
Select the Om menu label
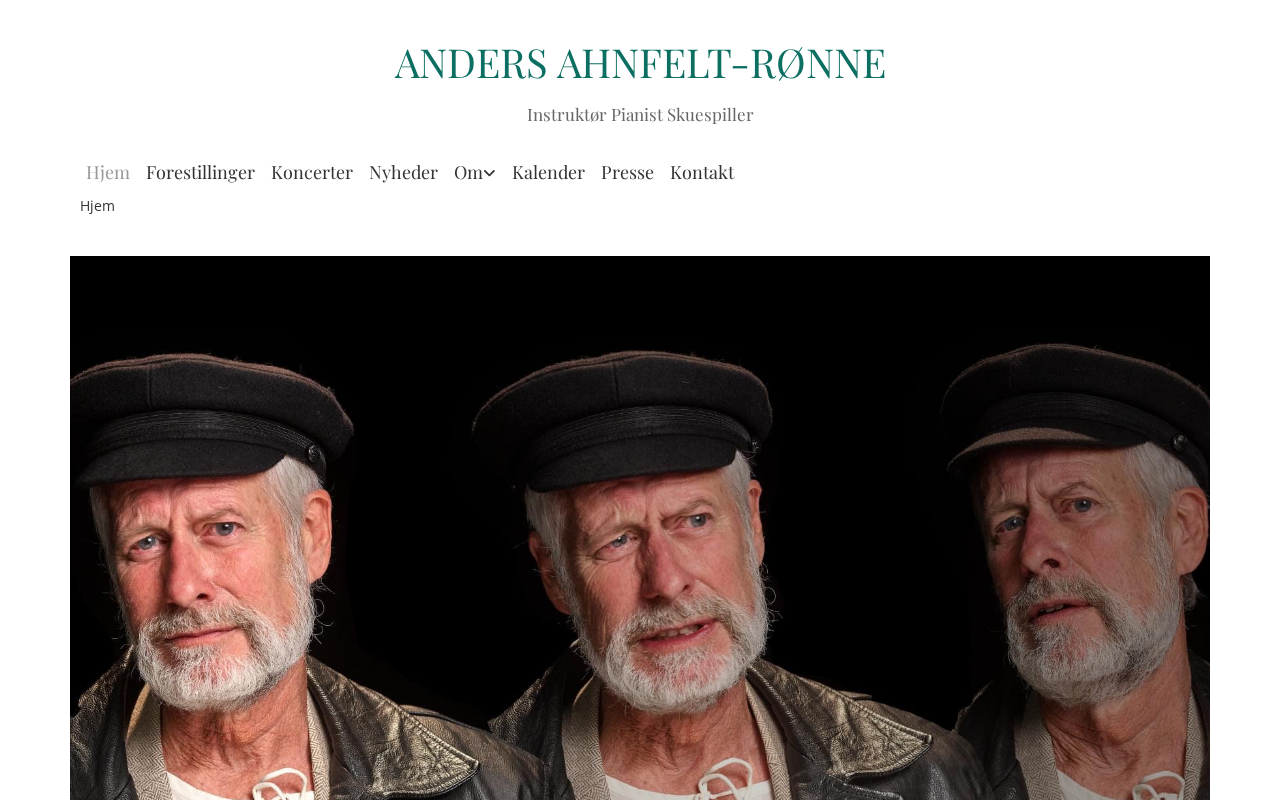point(468,172)
